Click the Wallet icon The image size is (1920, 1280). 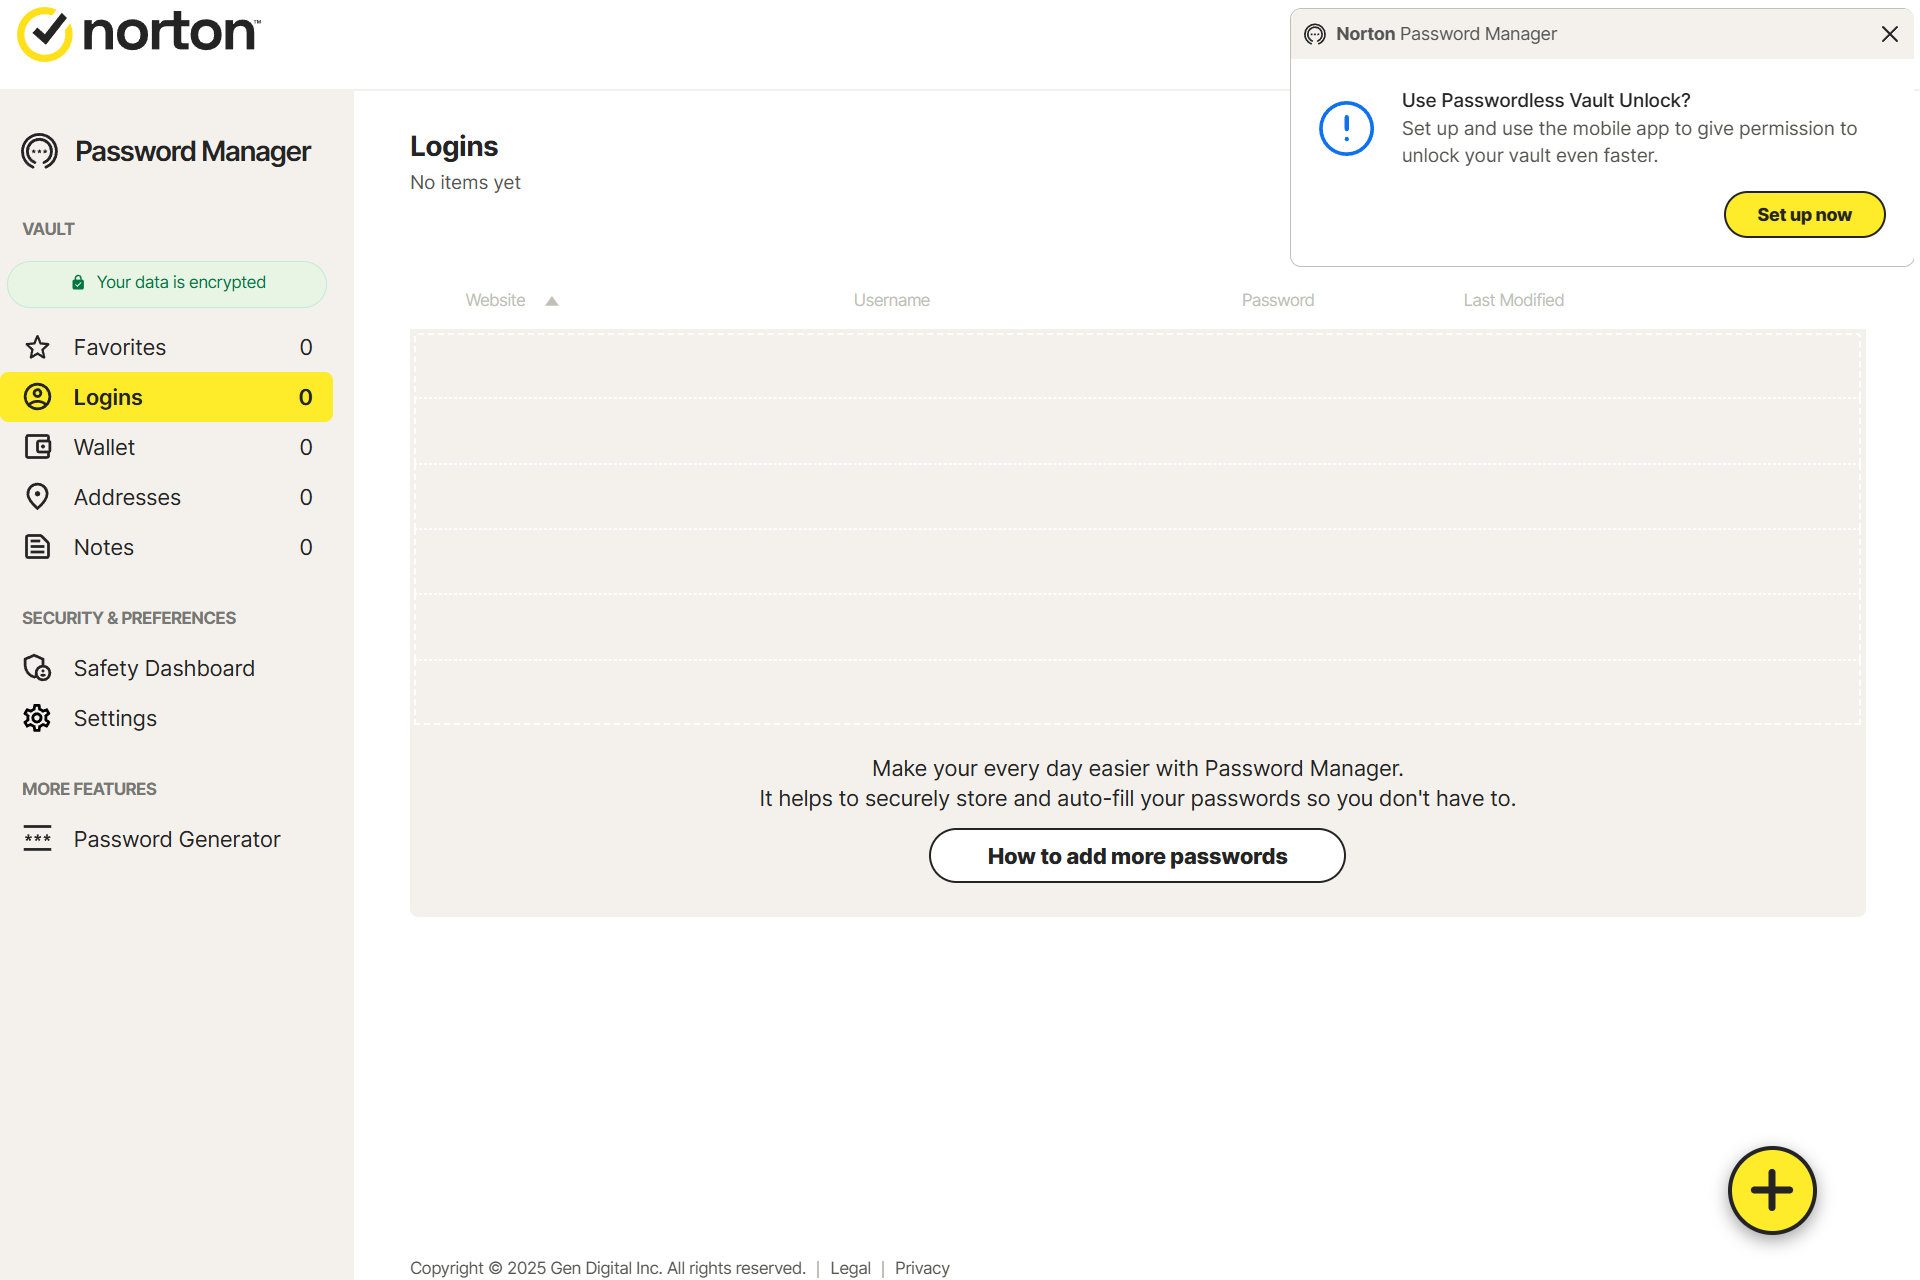37,447
